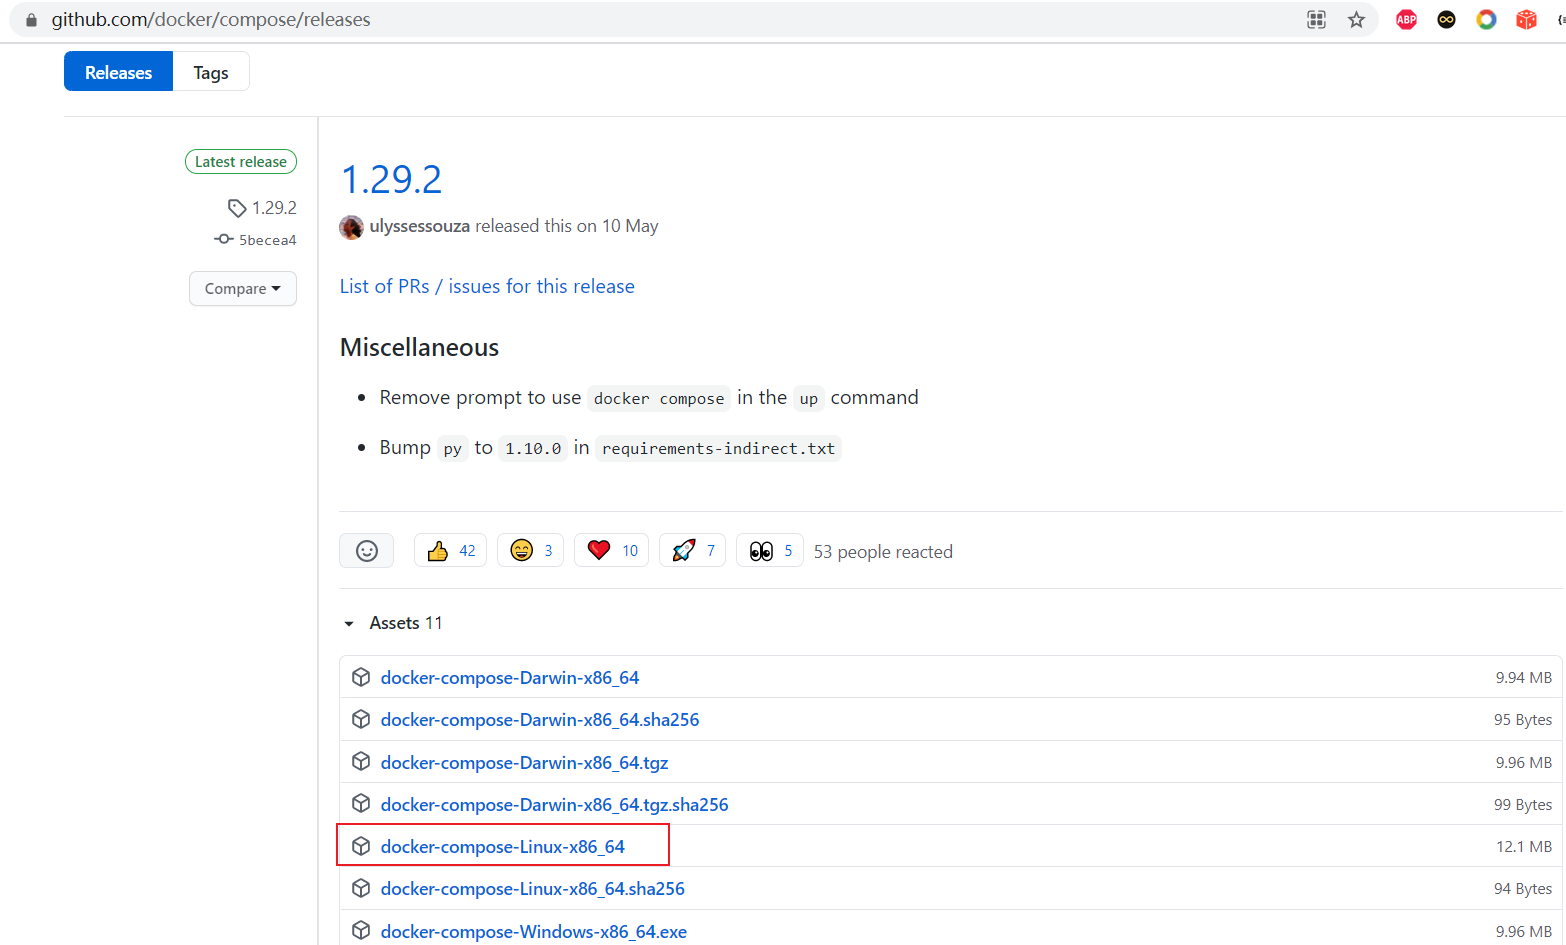The height and width of the screenshot is (945, 1566).
Task: Download docker-compose-Linux-x86_64 asset
Action: point(502,847)
